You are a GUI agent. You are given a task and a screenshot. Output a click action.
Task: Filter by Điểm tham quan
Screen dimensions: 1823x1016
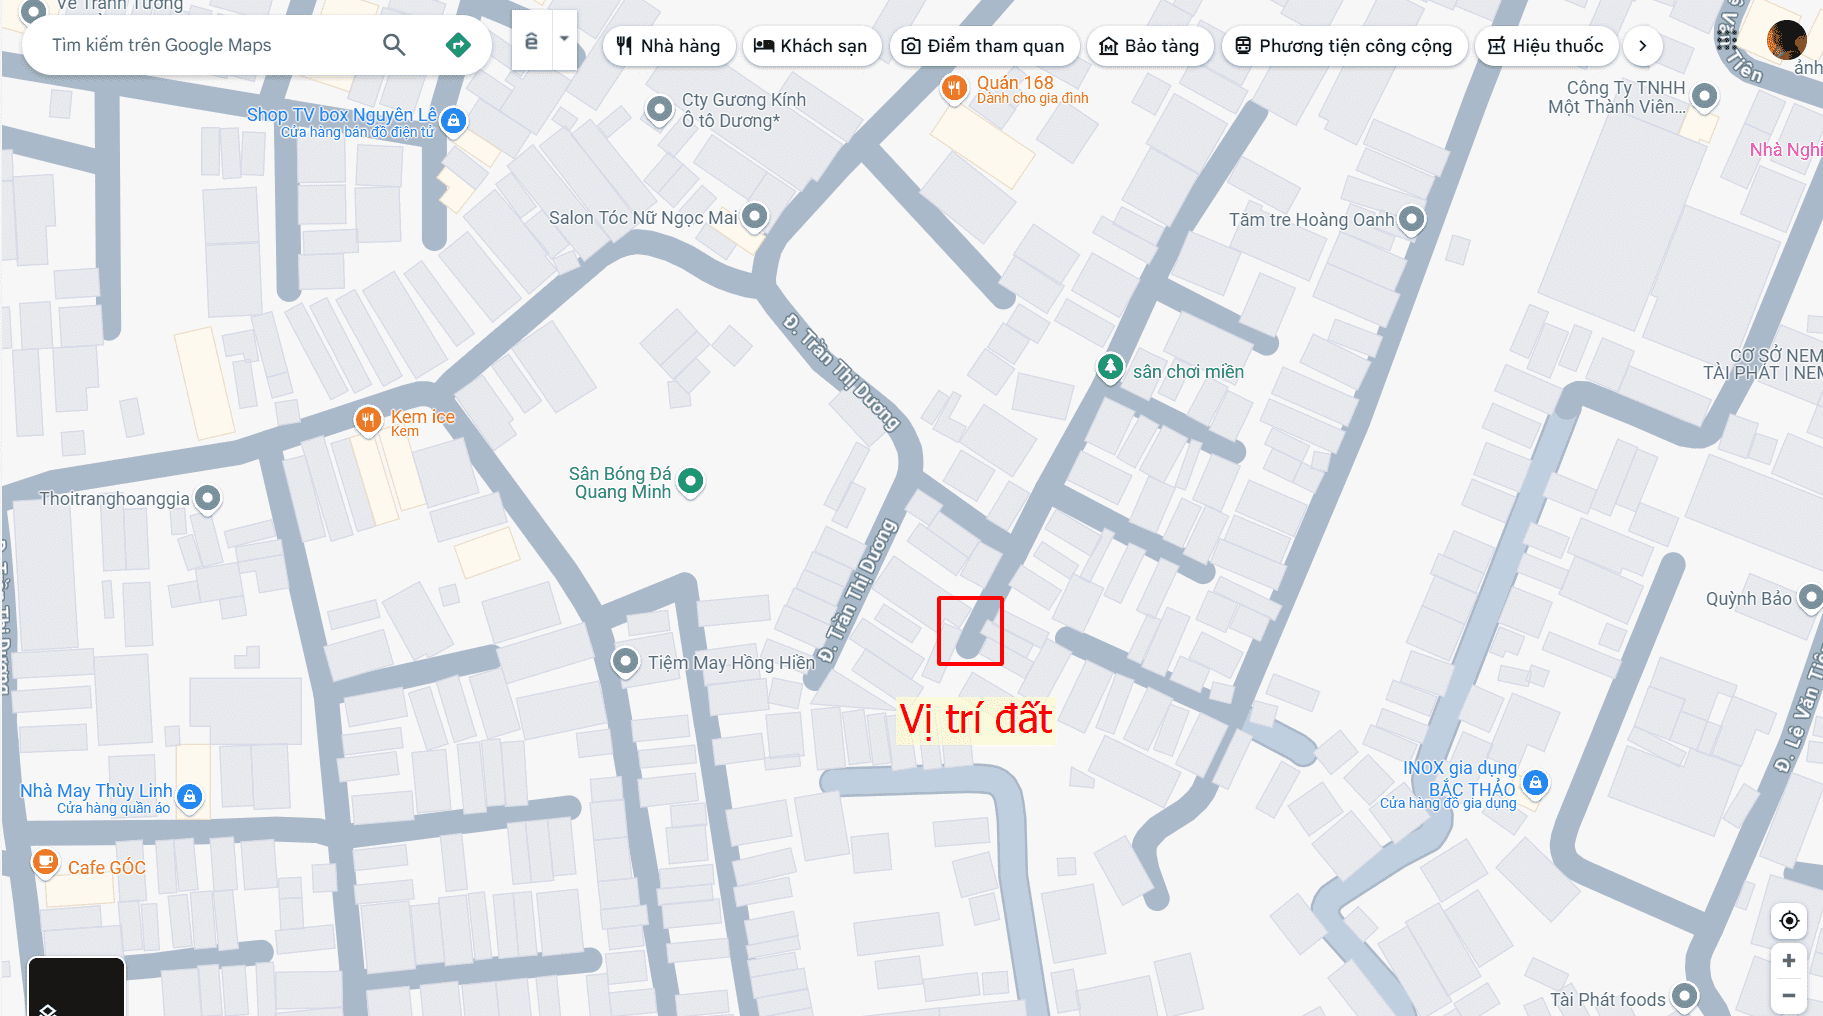pos(984,46)
